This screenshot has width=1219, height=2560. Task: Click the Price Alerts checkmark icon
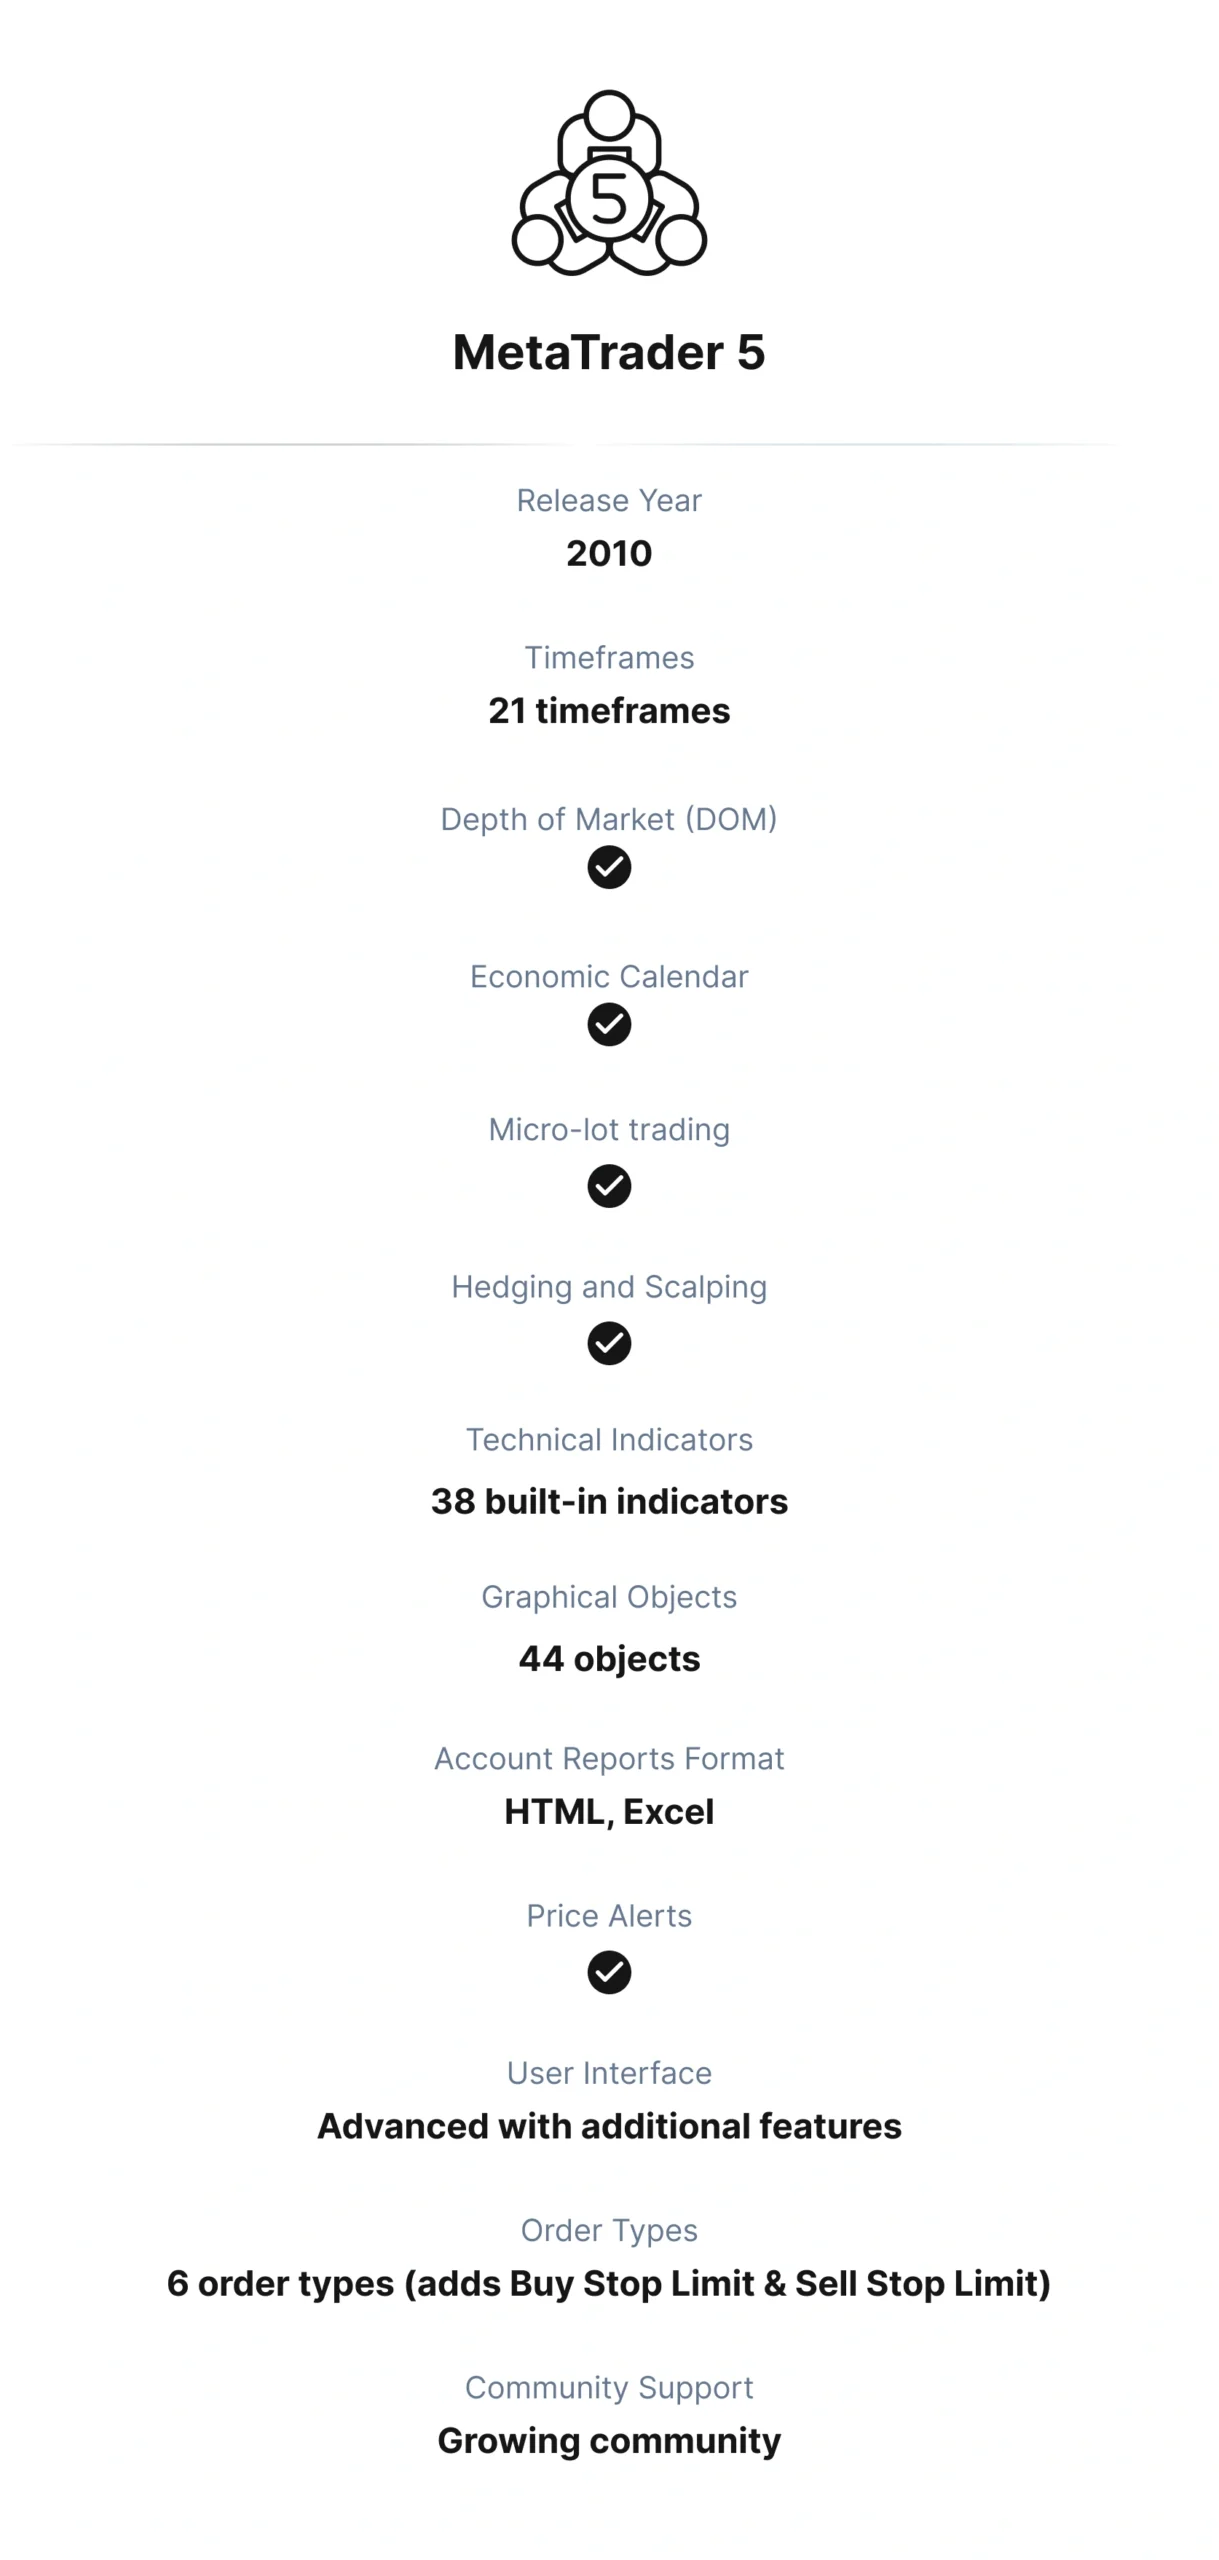point(609,1972)
